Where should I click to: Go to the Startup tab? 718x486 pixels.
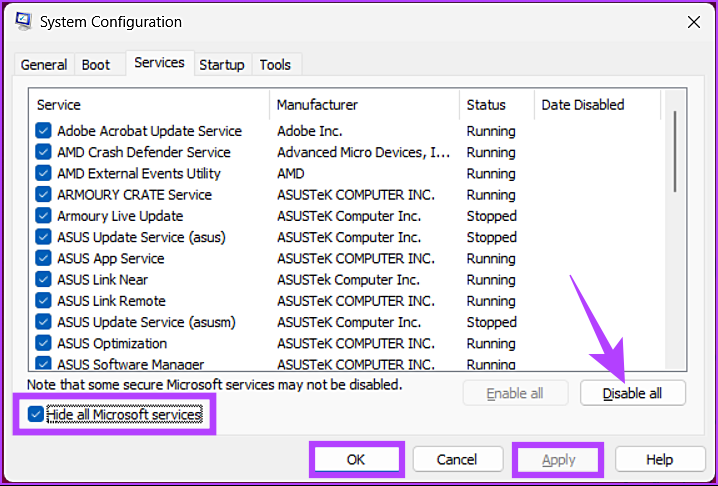click(222, 65)
